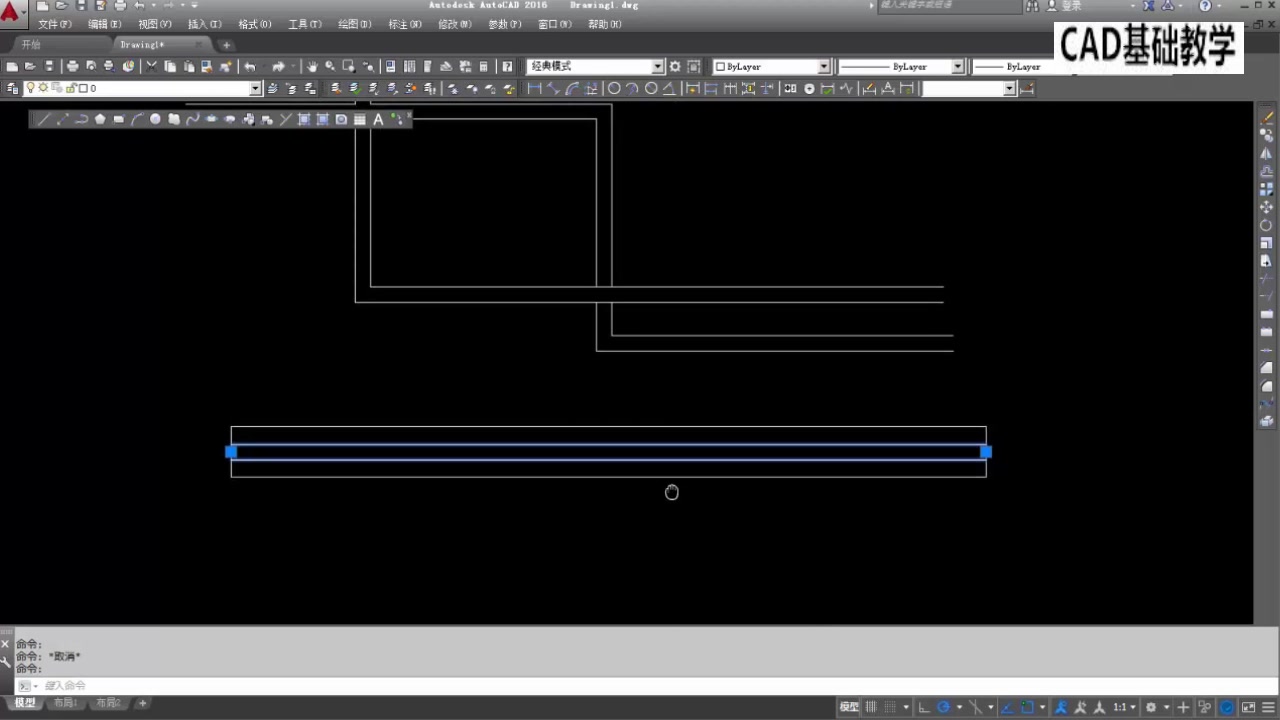Select the Rectangle draw tool

tap(118, 119)
